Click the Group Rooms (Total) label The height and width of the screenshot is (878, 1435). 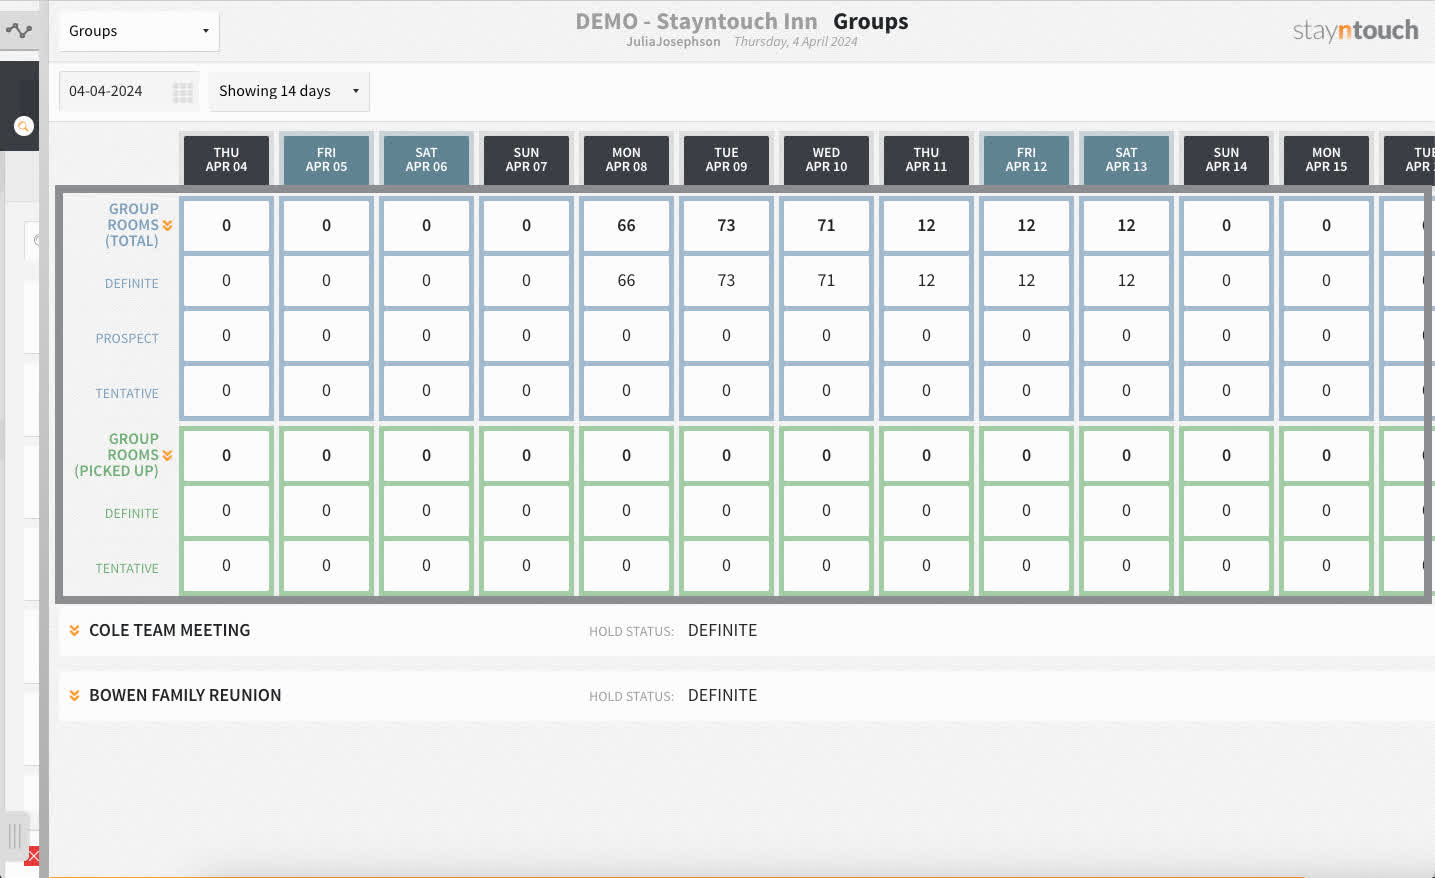[133, 225]
